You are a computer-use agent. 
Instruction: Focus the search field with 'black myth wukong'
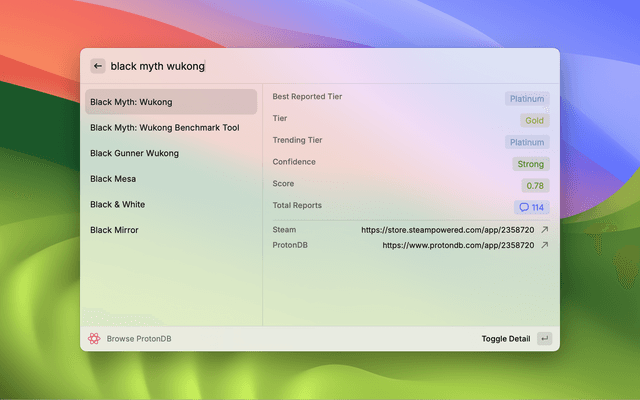click(x=300, y=66)
